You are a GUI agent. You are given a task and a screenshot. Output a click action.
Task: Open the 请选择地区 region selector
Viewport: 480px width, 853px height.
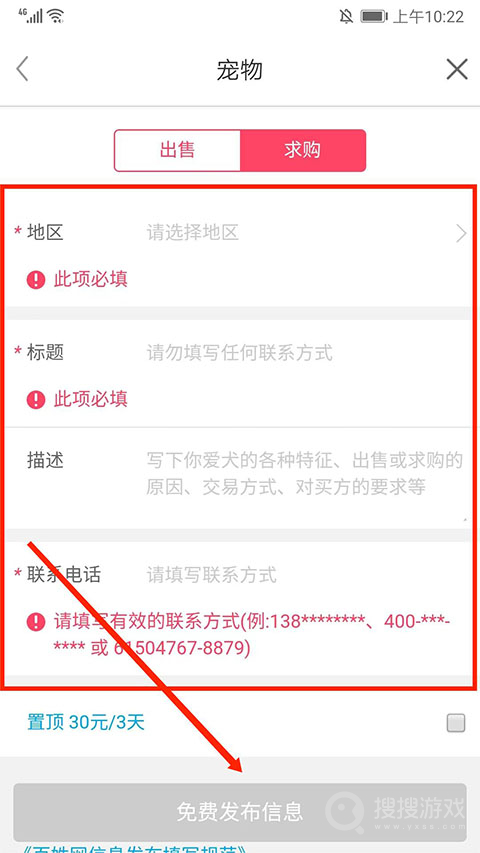pos(192,233)
